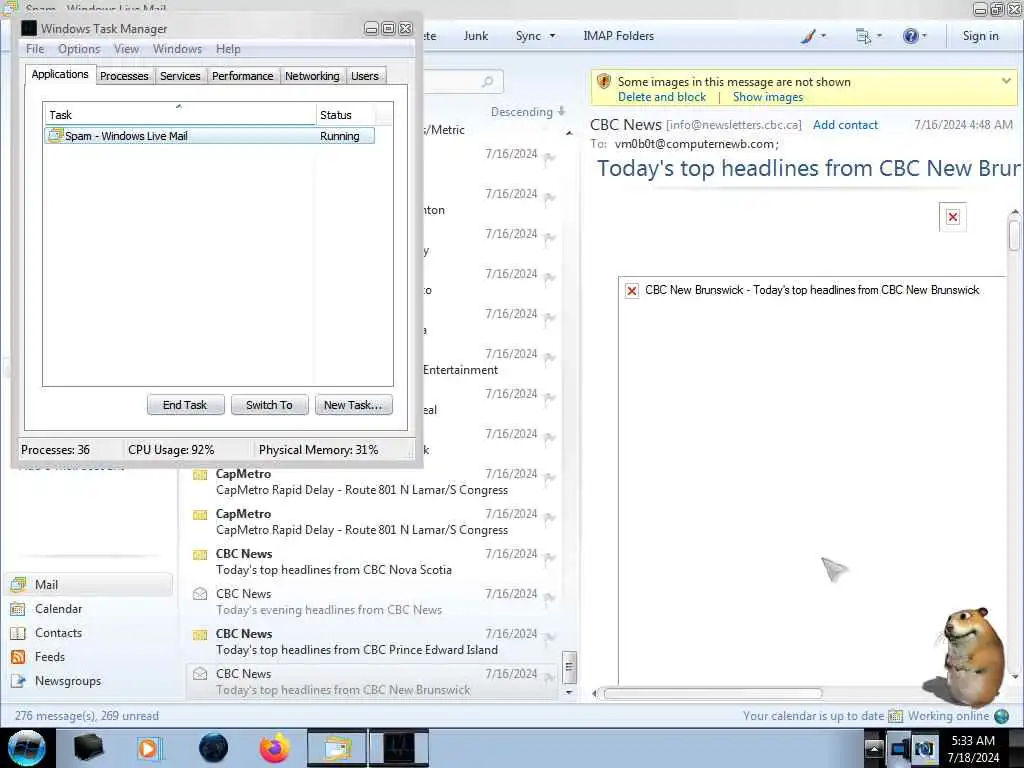Click unread envelope icon of CBC Nova Scotia message

click(x=200, y=554)
